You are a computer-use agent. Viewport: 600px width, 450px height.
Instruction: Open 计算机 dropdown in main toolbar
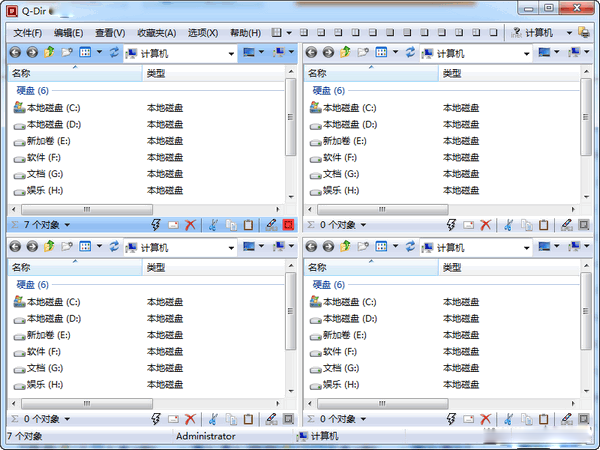coord(569,33)
